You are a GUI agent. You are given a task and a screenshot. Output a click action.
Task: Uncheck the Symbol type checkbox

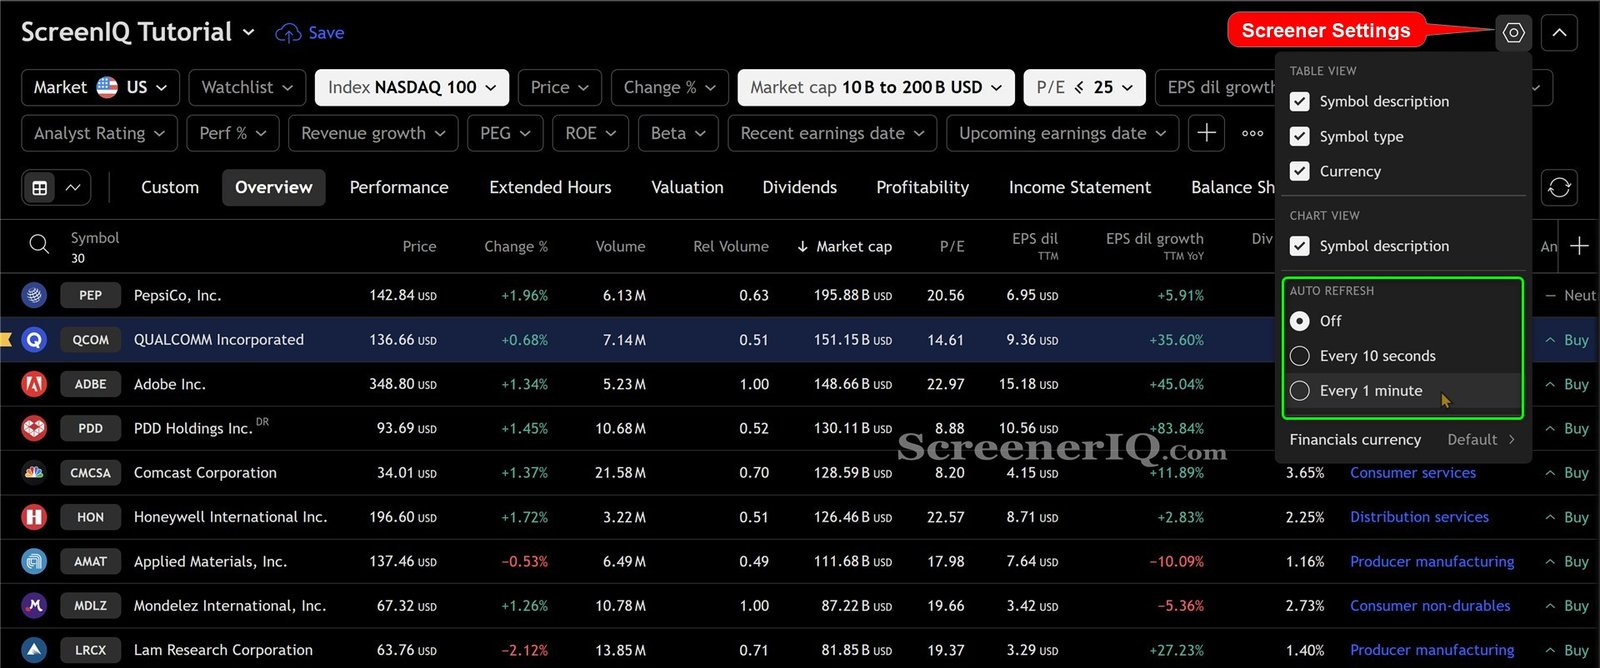1299,136
